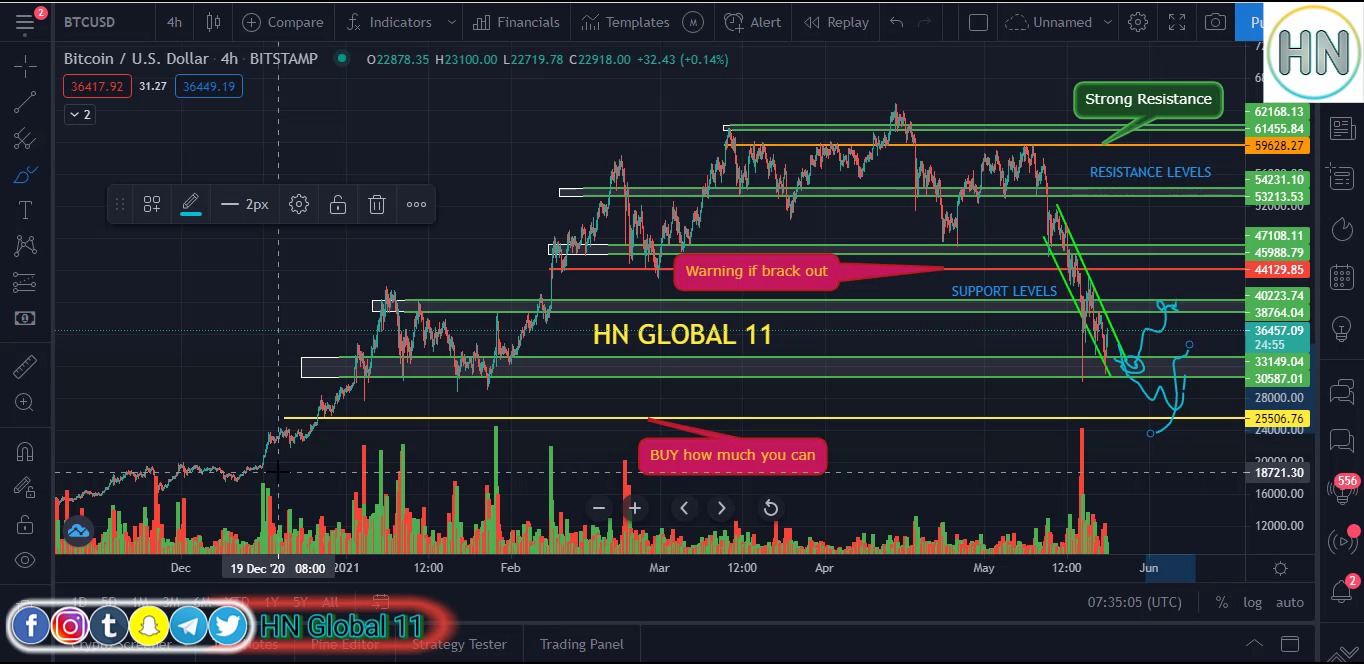
Task: Open the Trading Panel tab
Action: point(581,644)
